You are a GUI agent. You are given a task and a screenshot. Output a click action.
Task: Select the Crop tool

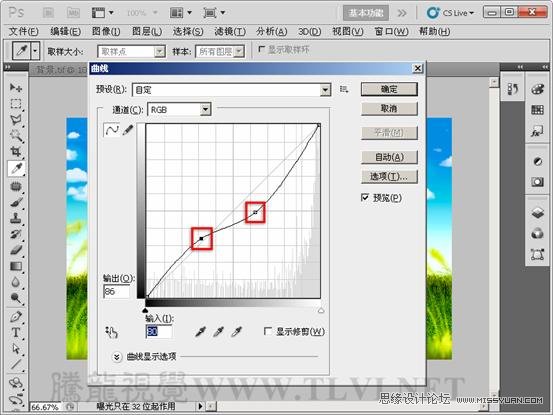(16, 152)
